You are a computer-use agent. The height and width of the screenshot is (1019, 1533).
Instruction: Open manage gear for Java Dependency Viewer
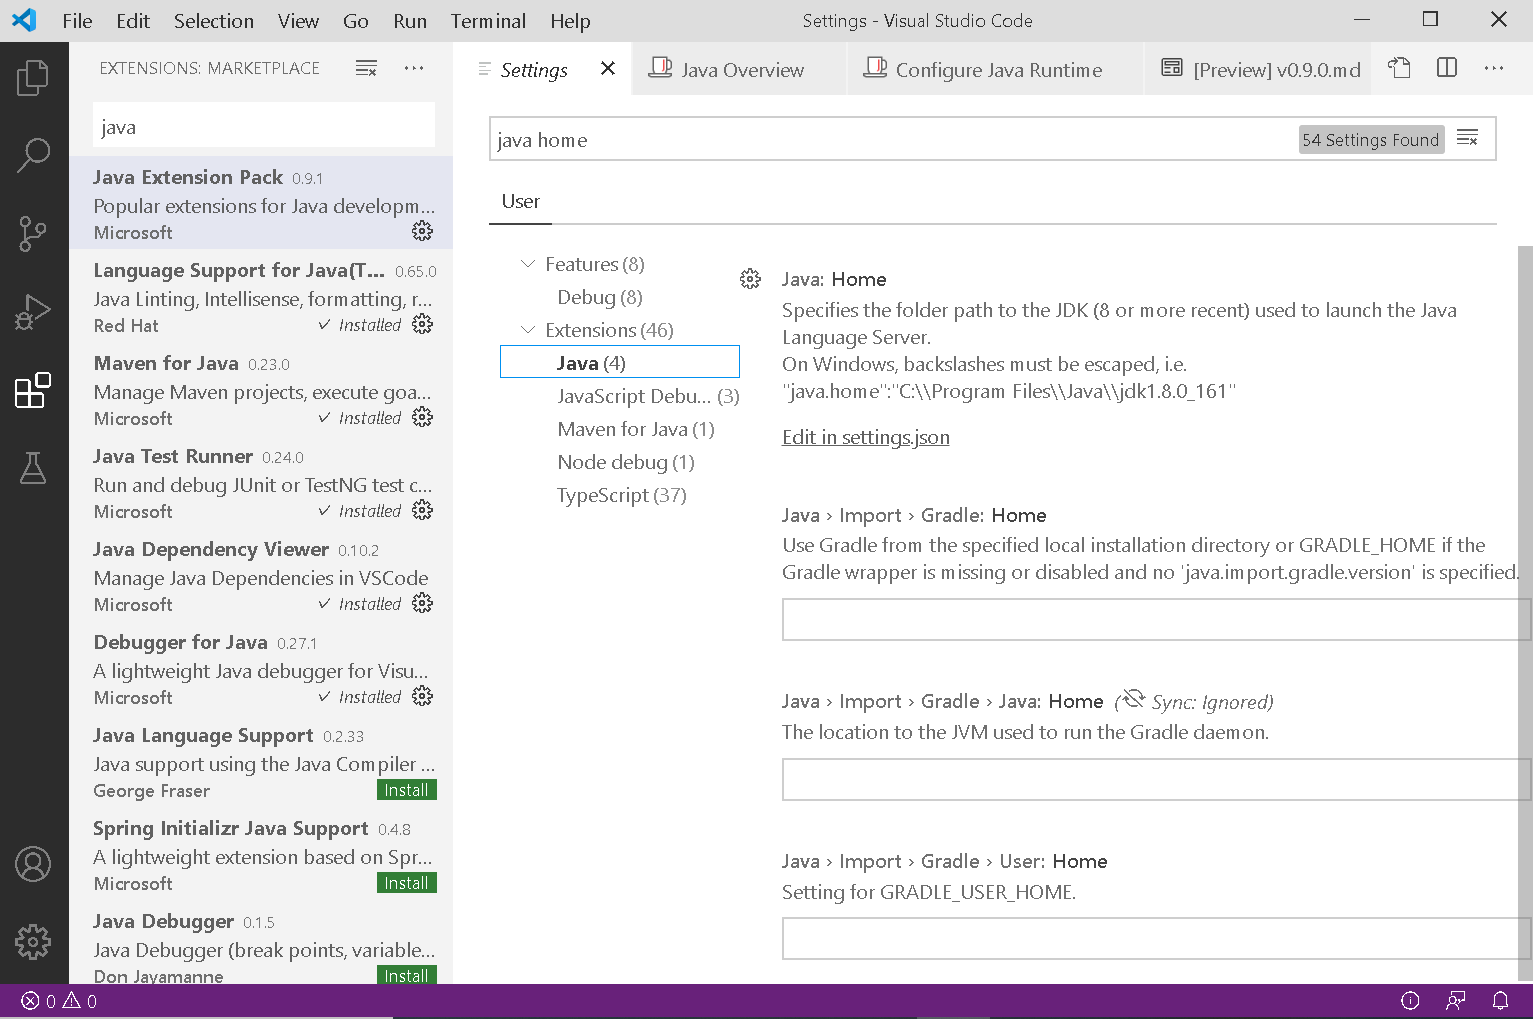click(423, 603)
